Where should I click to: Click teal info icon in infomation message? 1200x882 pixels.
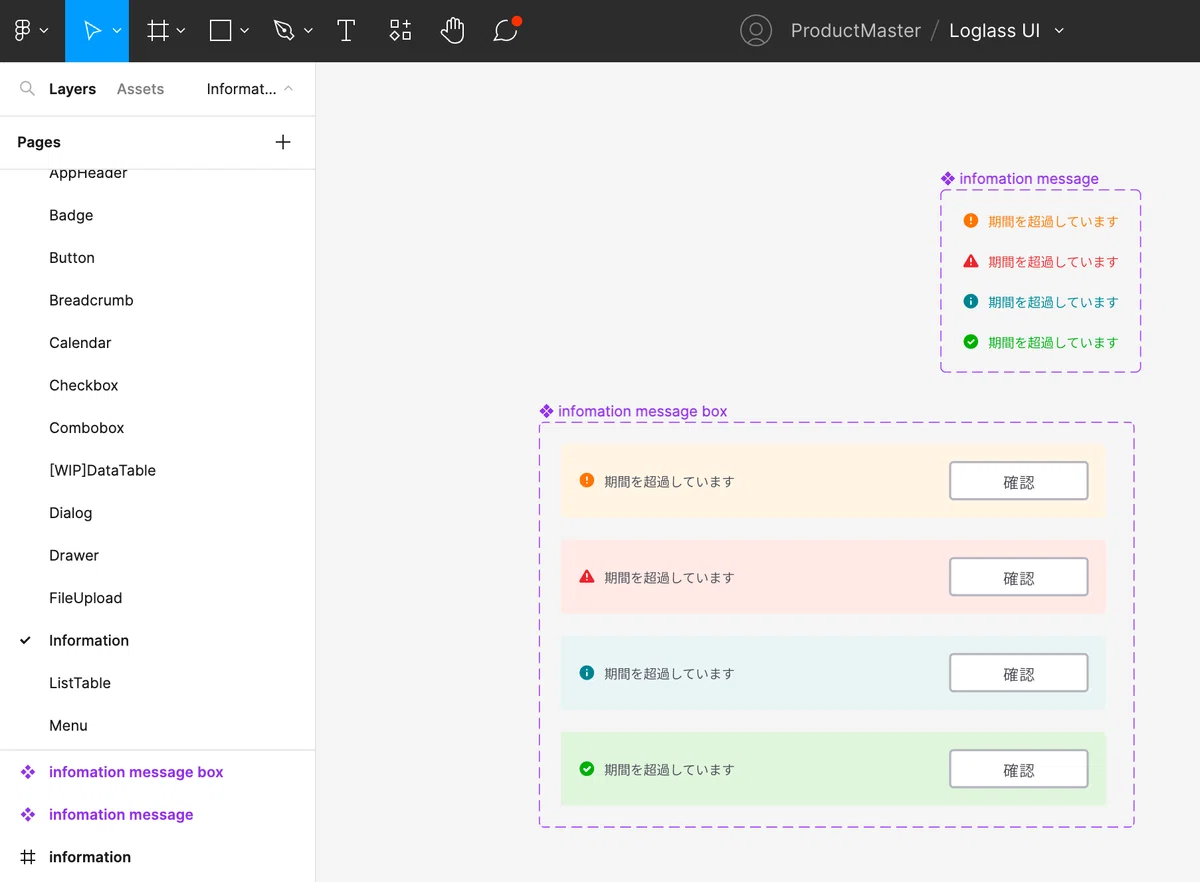click(x=970, y=301)
